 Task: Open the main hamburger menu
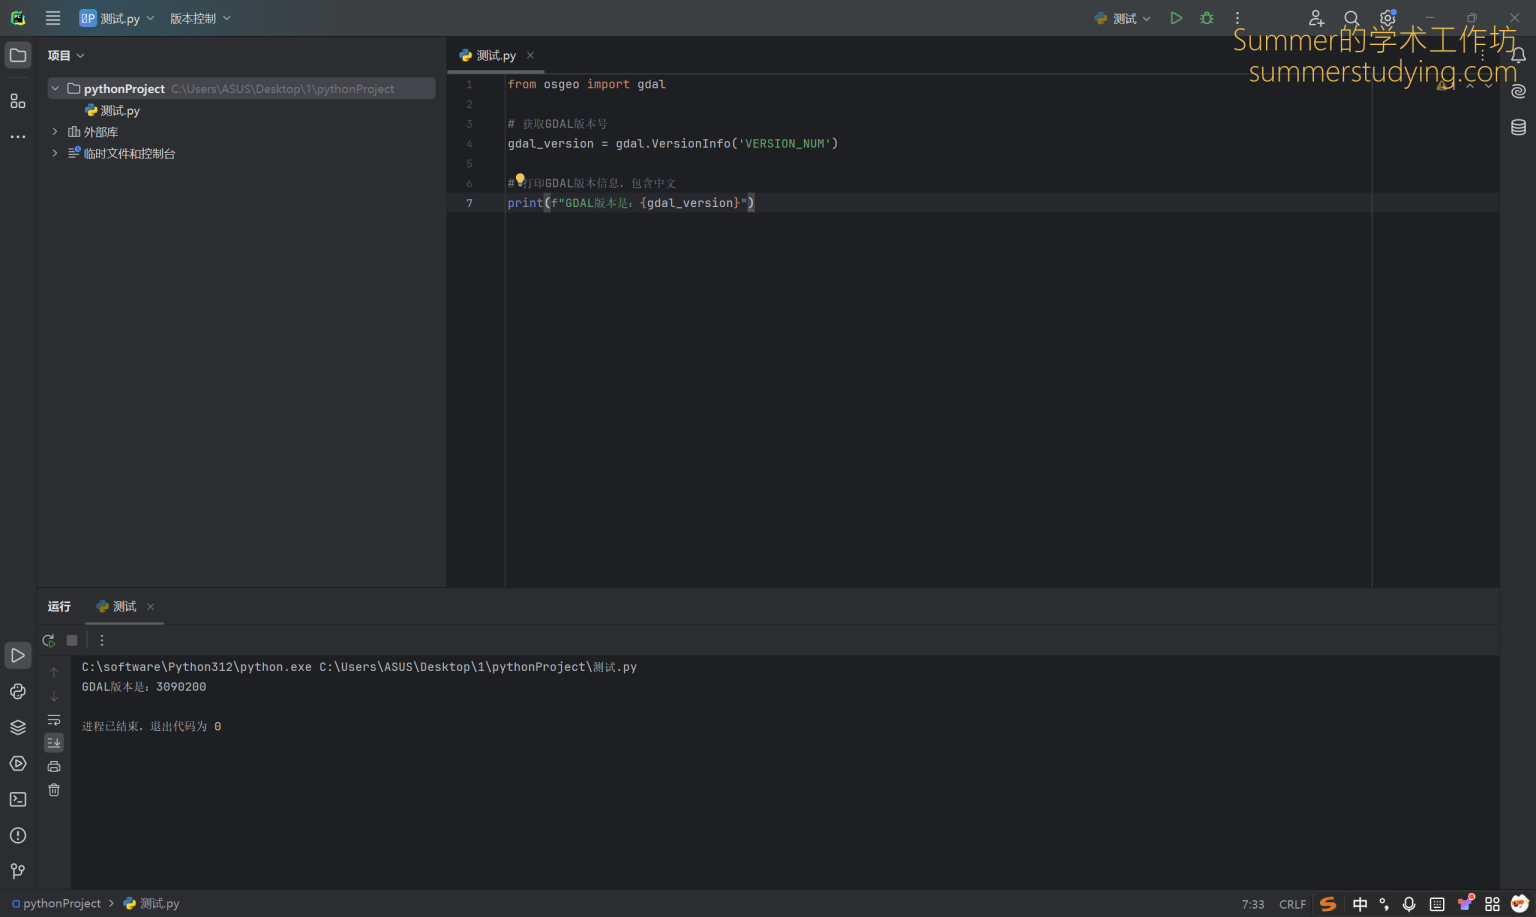coord(53,18)
